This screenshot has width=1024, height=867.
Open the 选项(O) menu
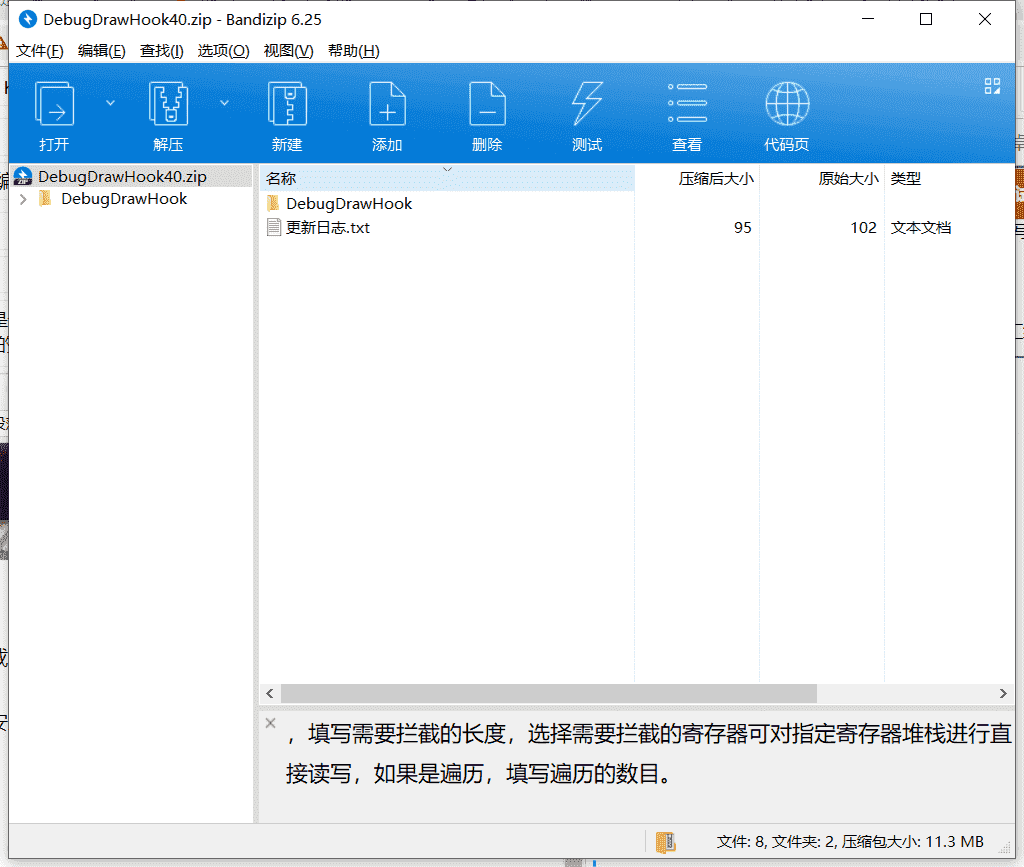pos(223,51)
